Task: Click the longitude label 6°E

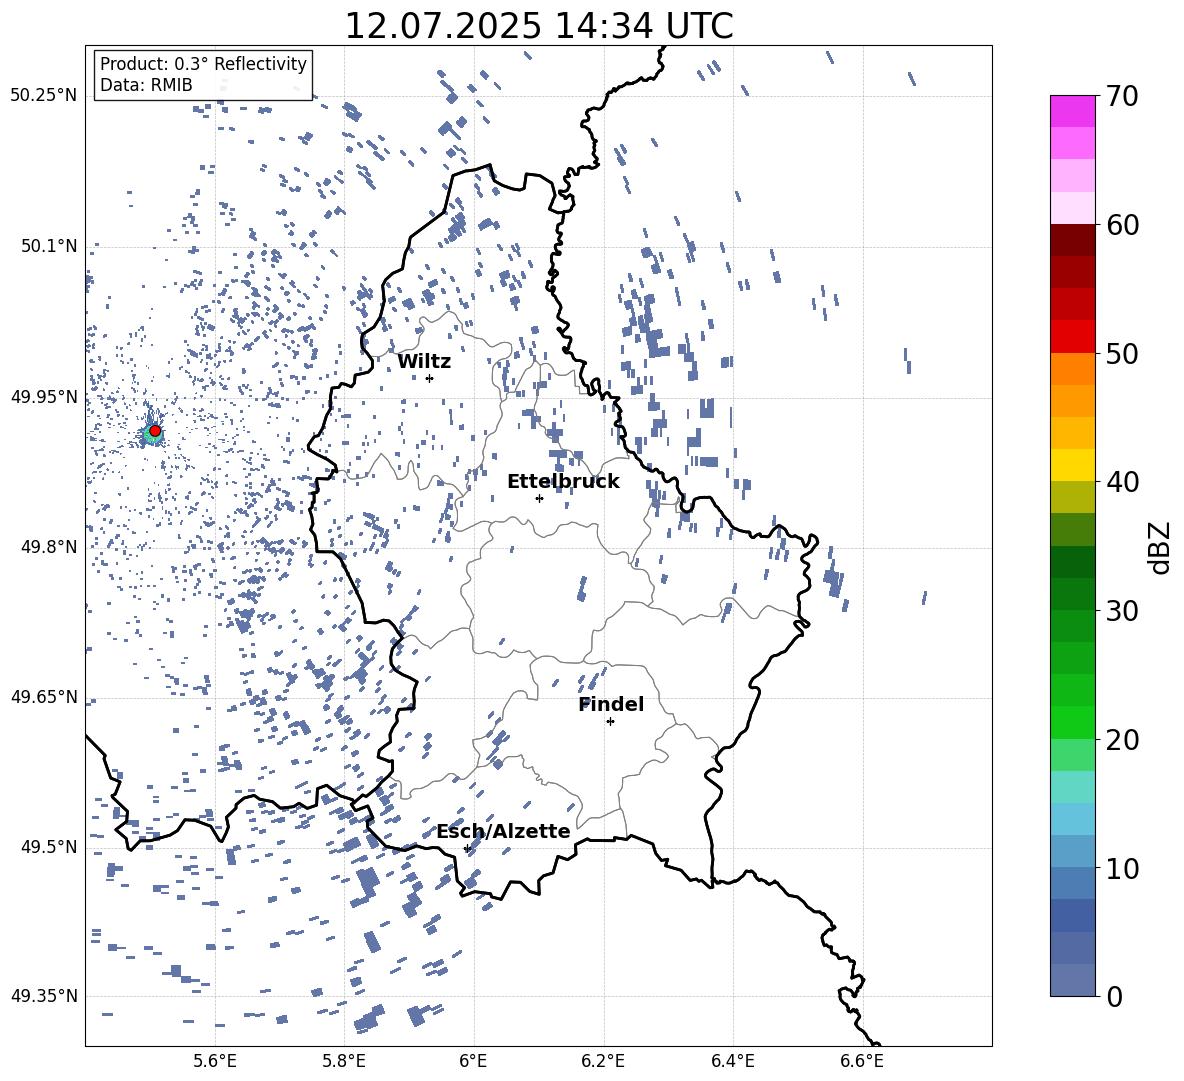Action: click(473, 1061)
